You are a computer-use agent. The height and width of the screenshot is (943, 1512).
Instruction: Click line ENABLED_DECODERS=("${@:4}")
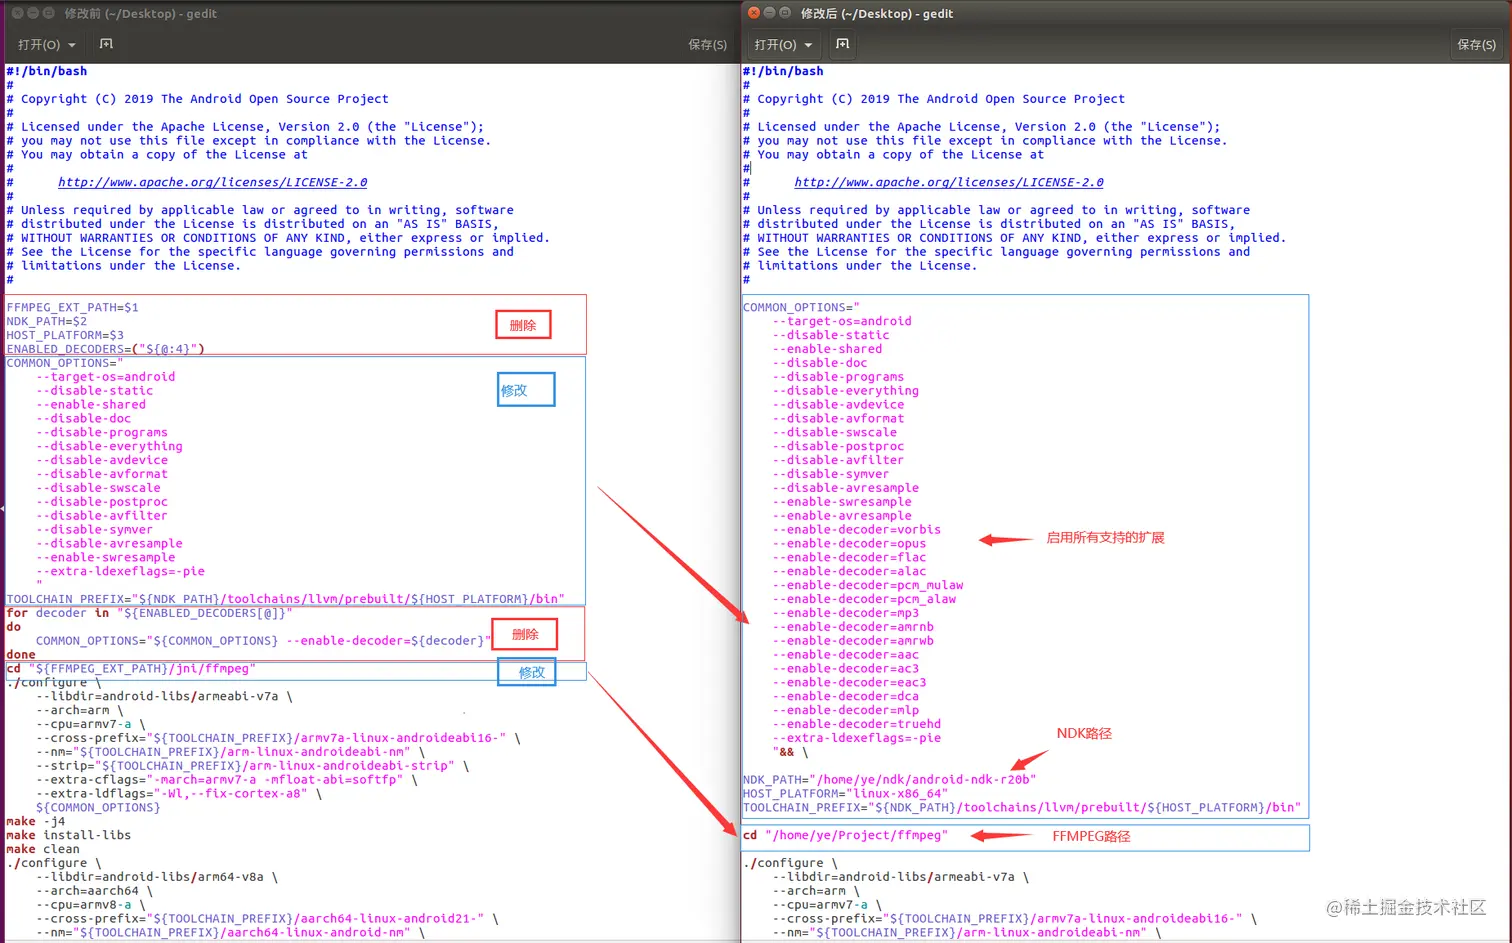tap(105, 349)
